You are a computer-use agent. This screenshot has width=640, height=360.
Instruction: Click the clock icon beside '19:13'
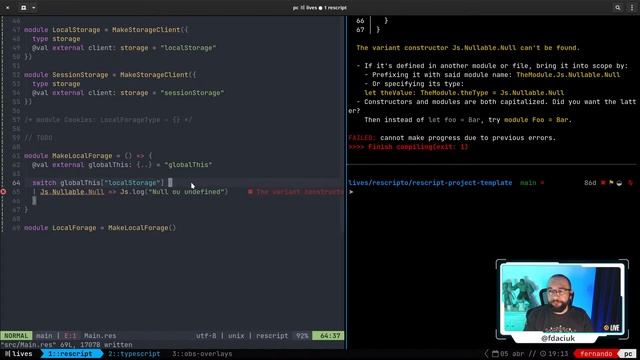pos(543,353)
